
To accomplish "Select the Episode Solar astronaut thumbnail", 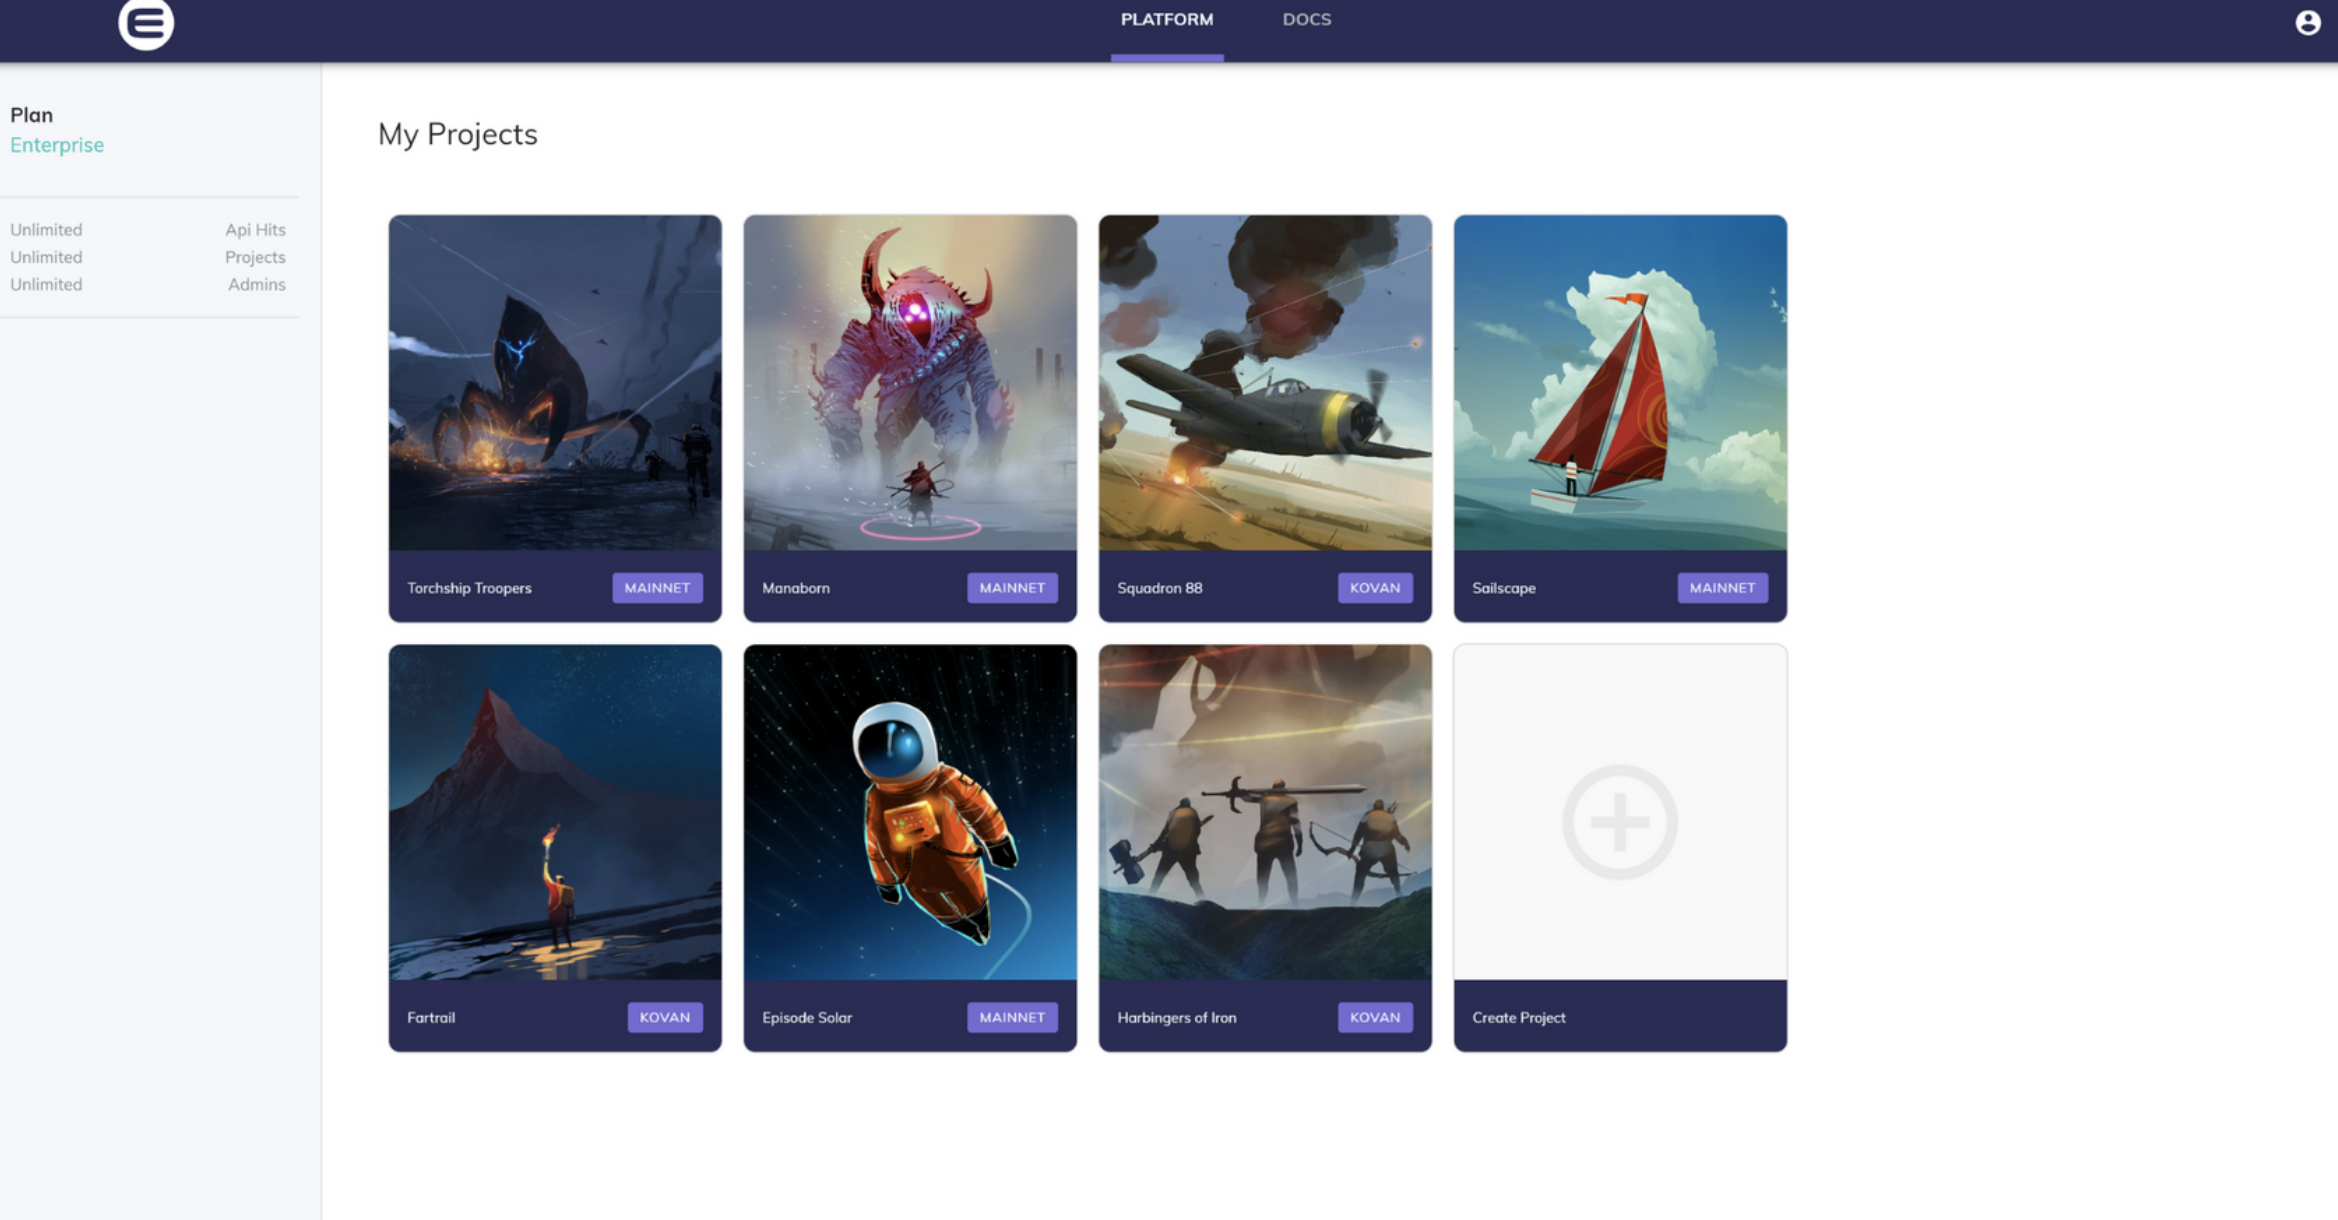I will (910, 812).
